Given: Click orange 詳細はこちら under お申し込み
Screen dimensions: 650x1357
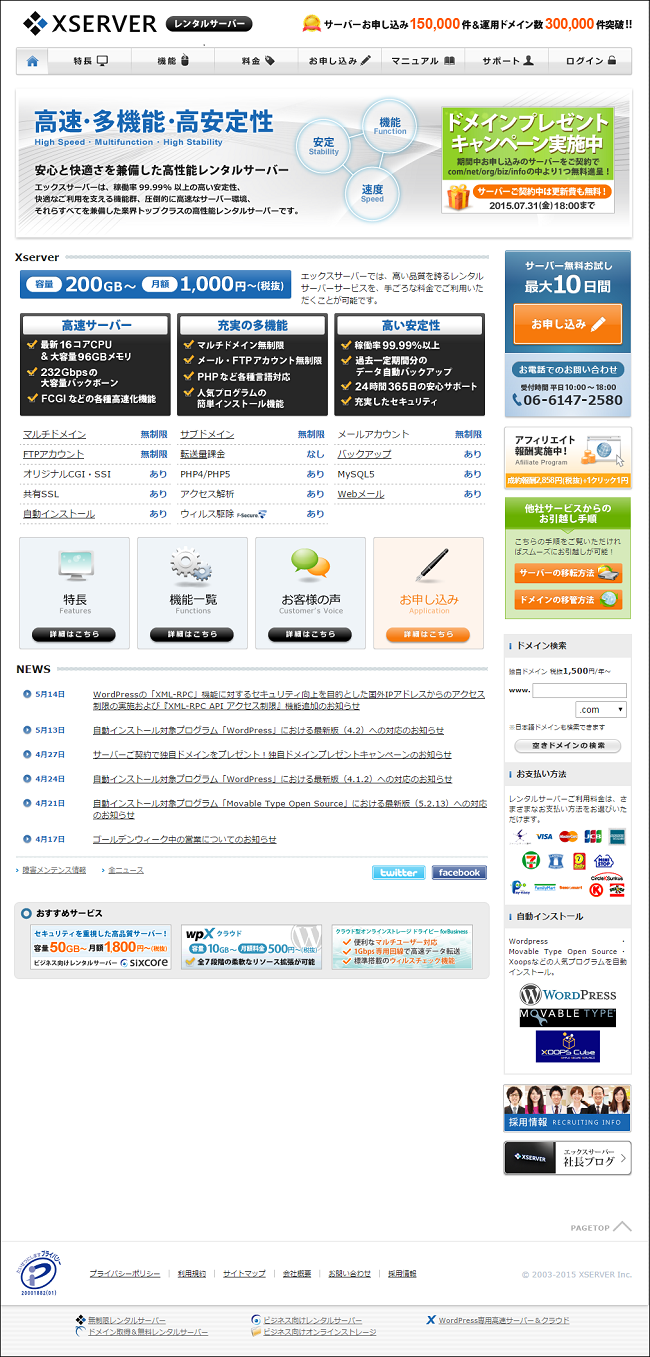Looking at the screenshot, I should [428, 635].
